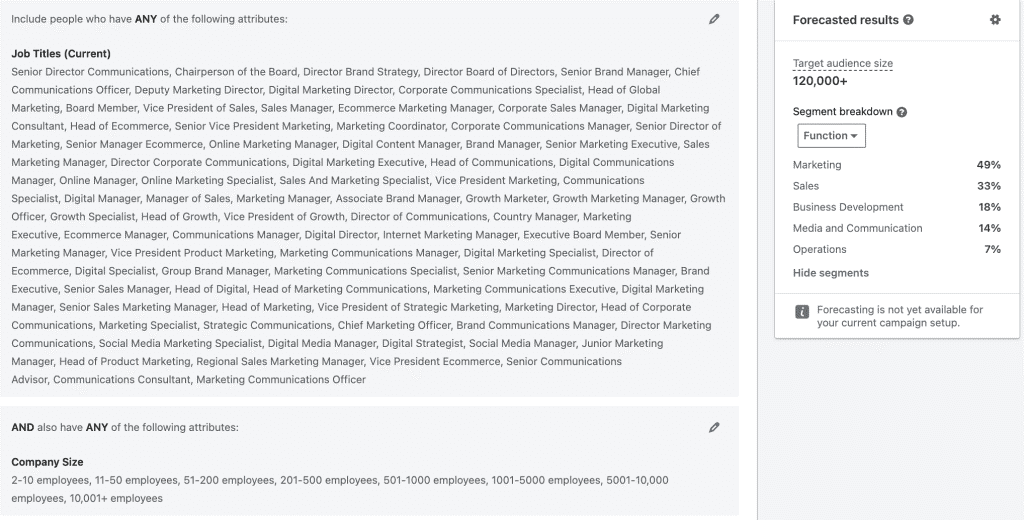Click the Company Size heading
The height and width of the screenshot is (520, 1024).
pos(47,462)
